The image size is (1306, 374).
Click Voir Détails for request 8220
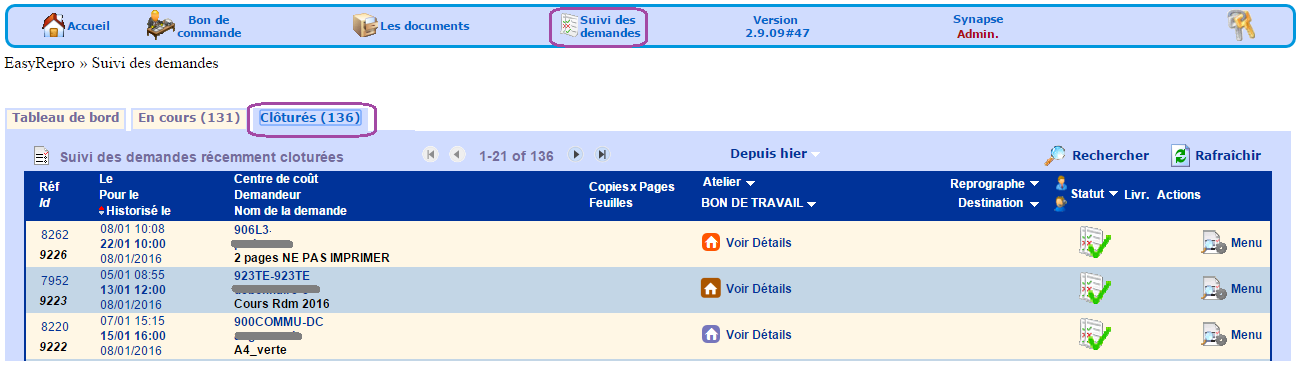pos(758,335)
